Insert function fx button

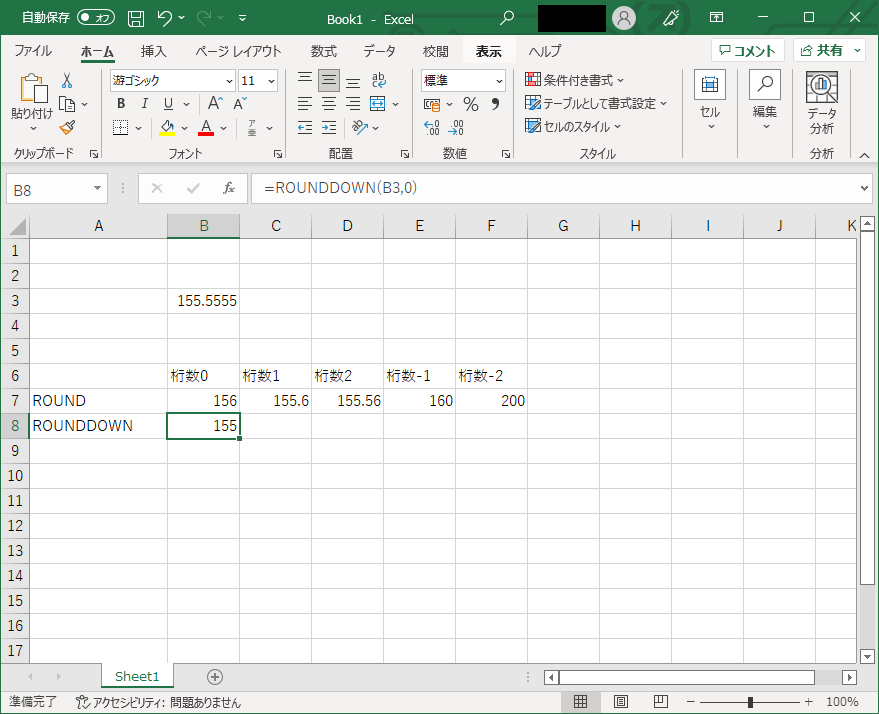(x=229, y=188)
